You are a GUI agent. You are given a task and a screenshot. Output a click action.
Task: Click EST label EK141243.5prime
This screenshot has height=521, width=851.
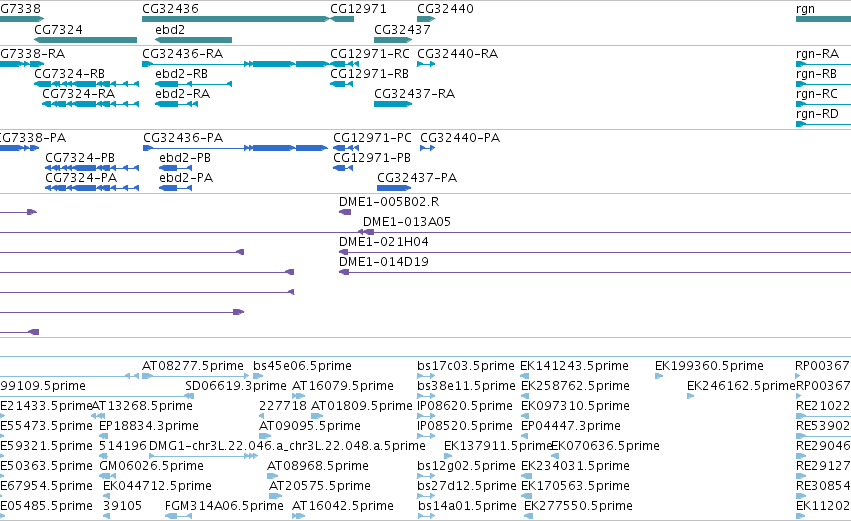574,366
